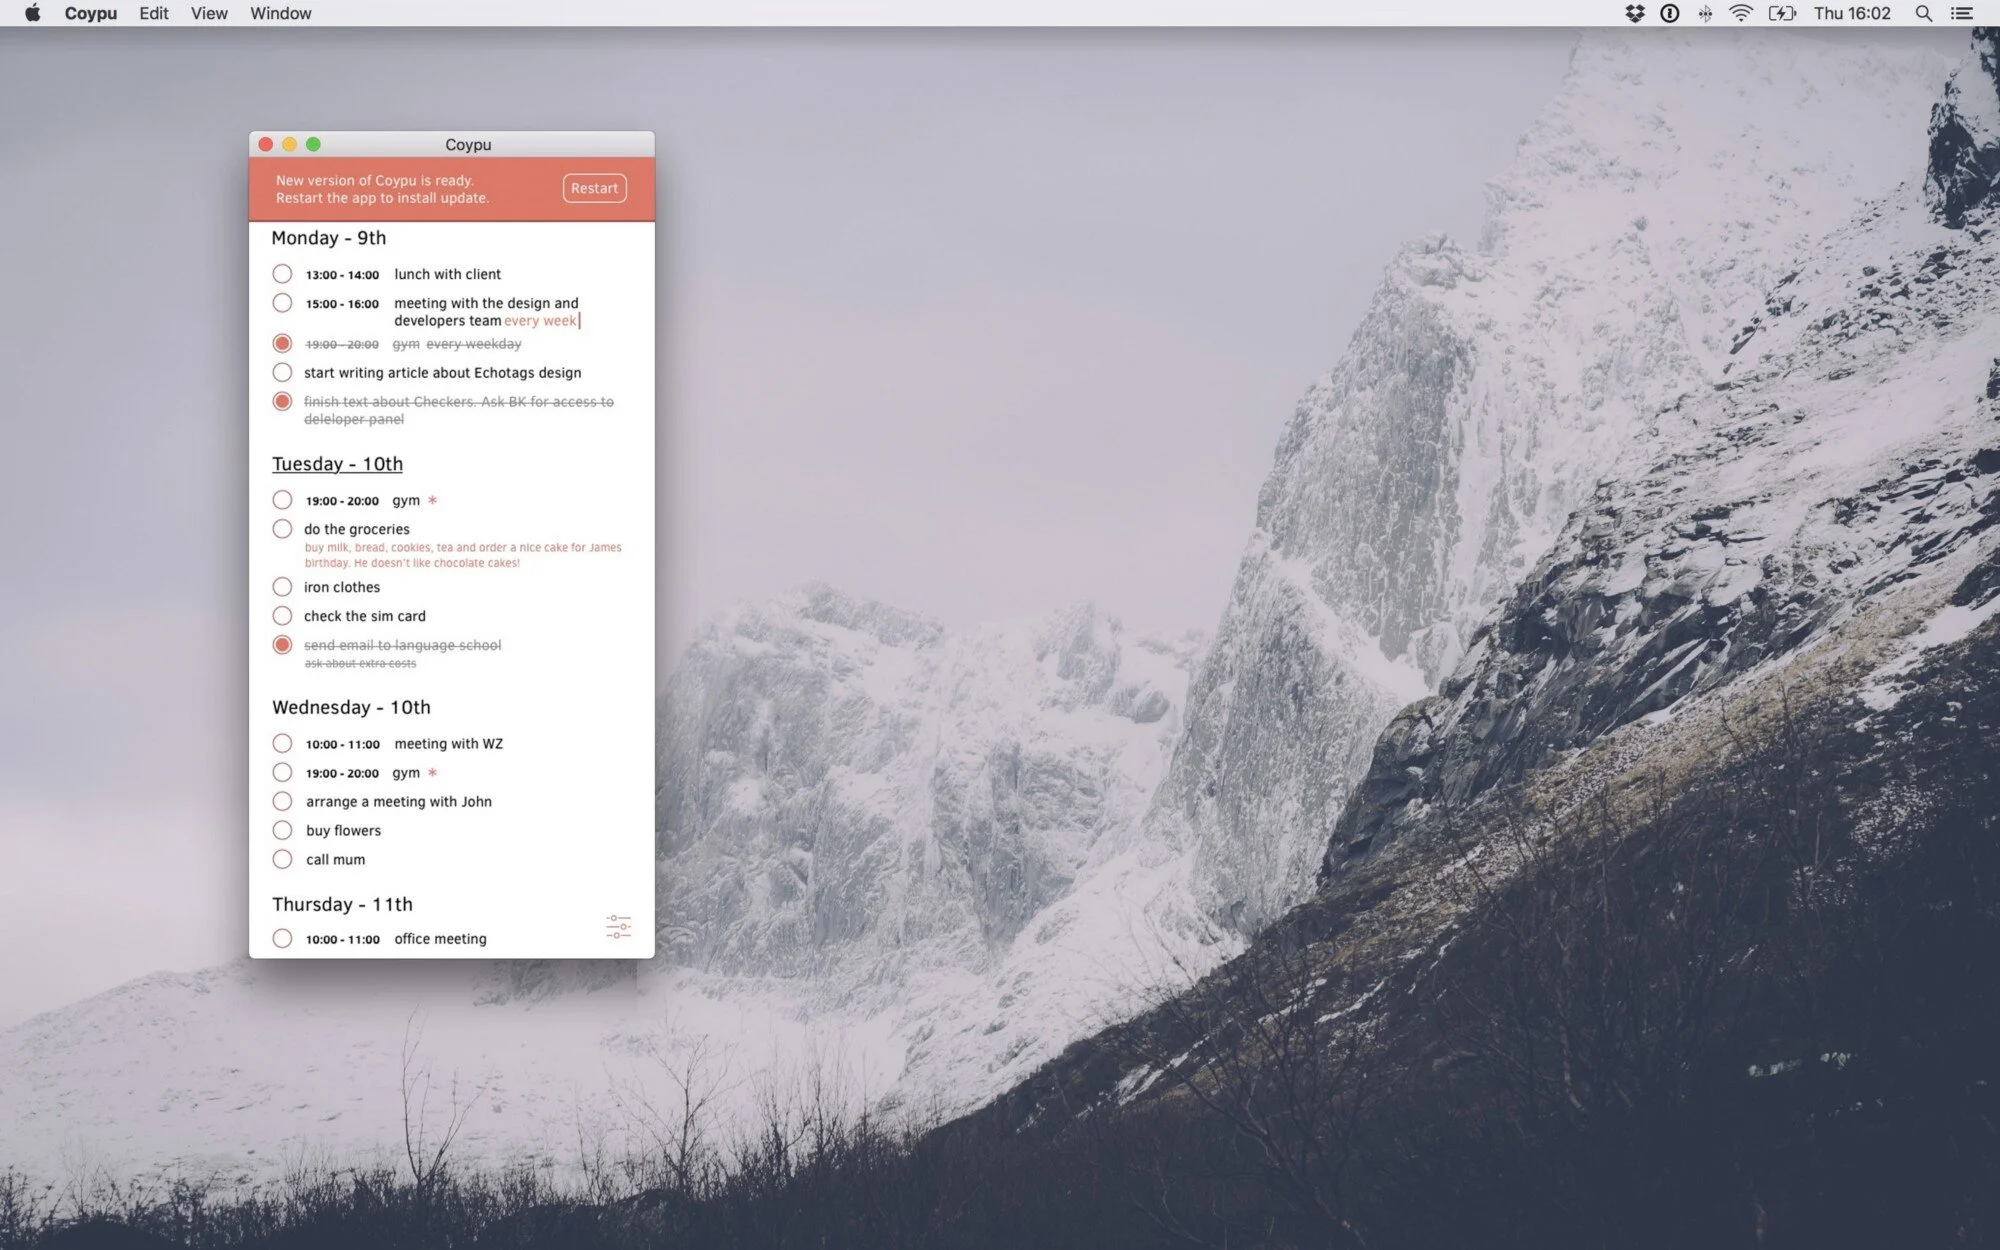Mark 'meeting with WZ' as done
The height and width of the screenshot is (1250, 2000).
(x=282, y=744)
